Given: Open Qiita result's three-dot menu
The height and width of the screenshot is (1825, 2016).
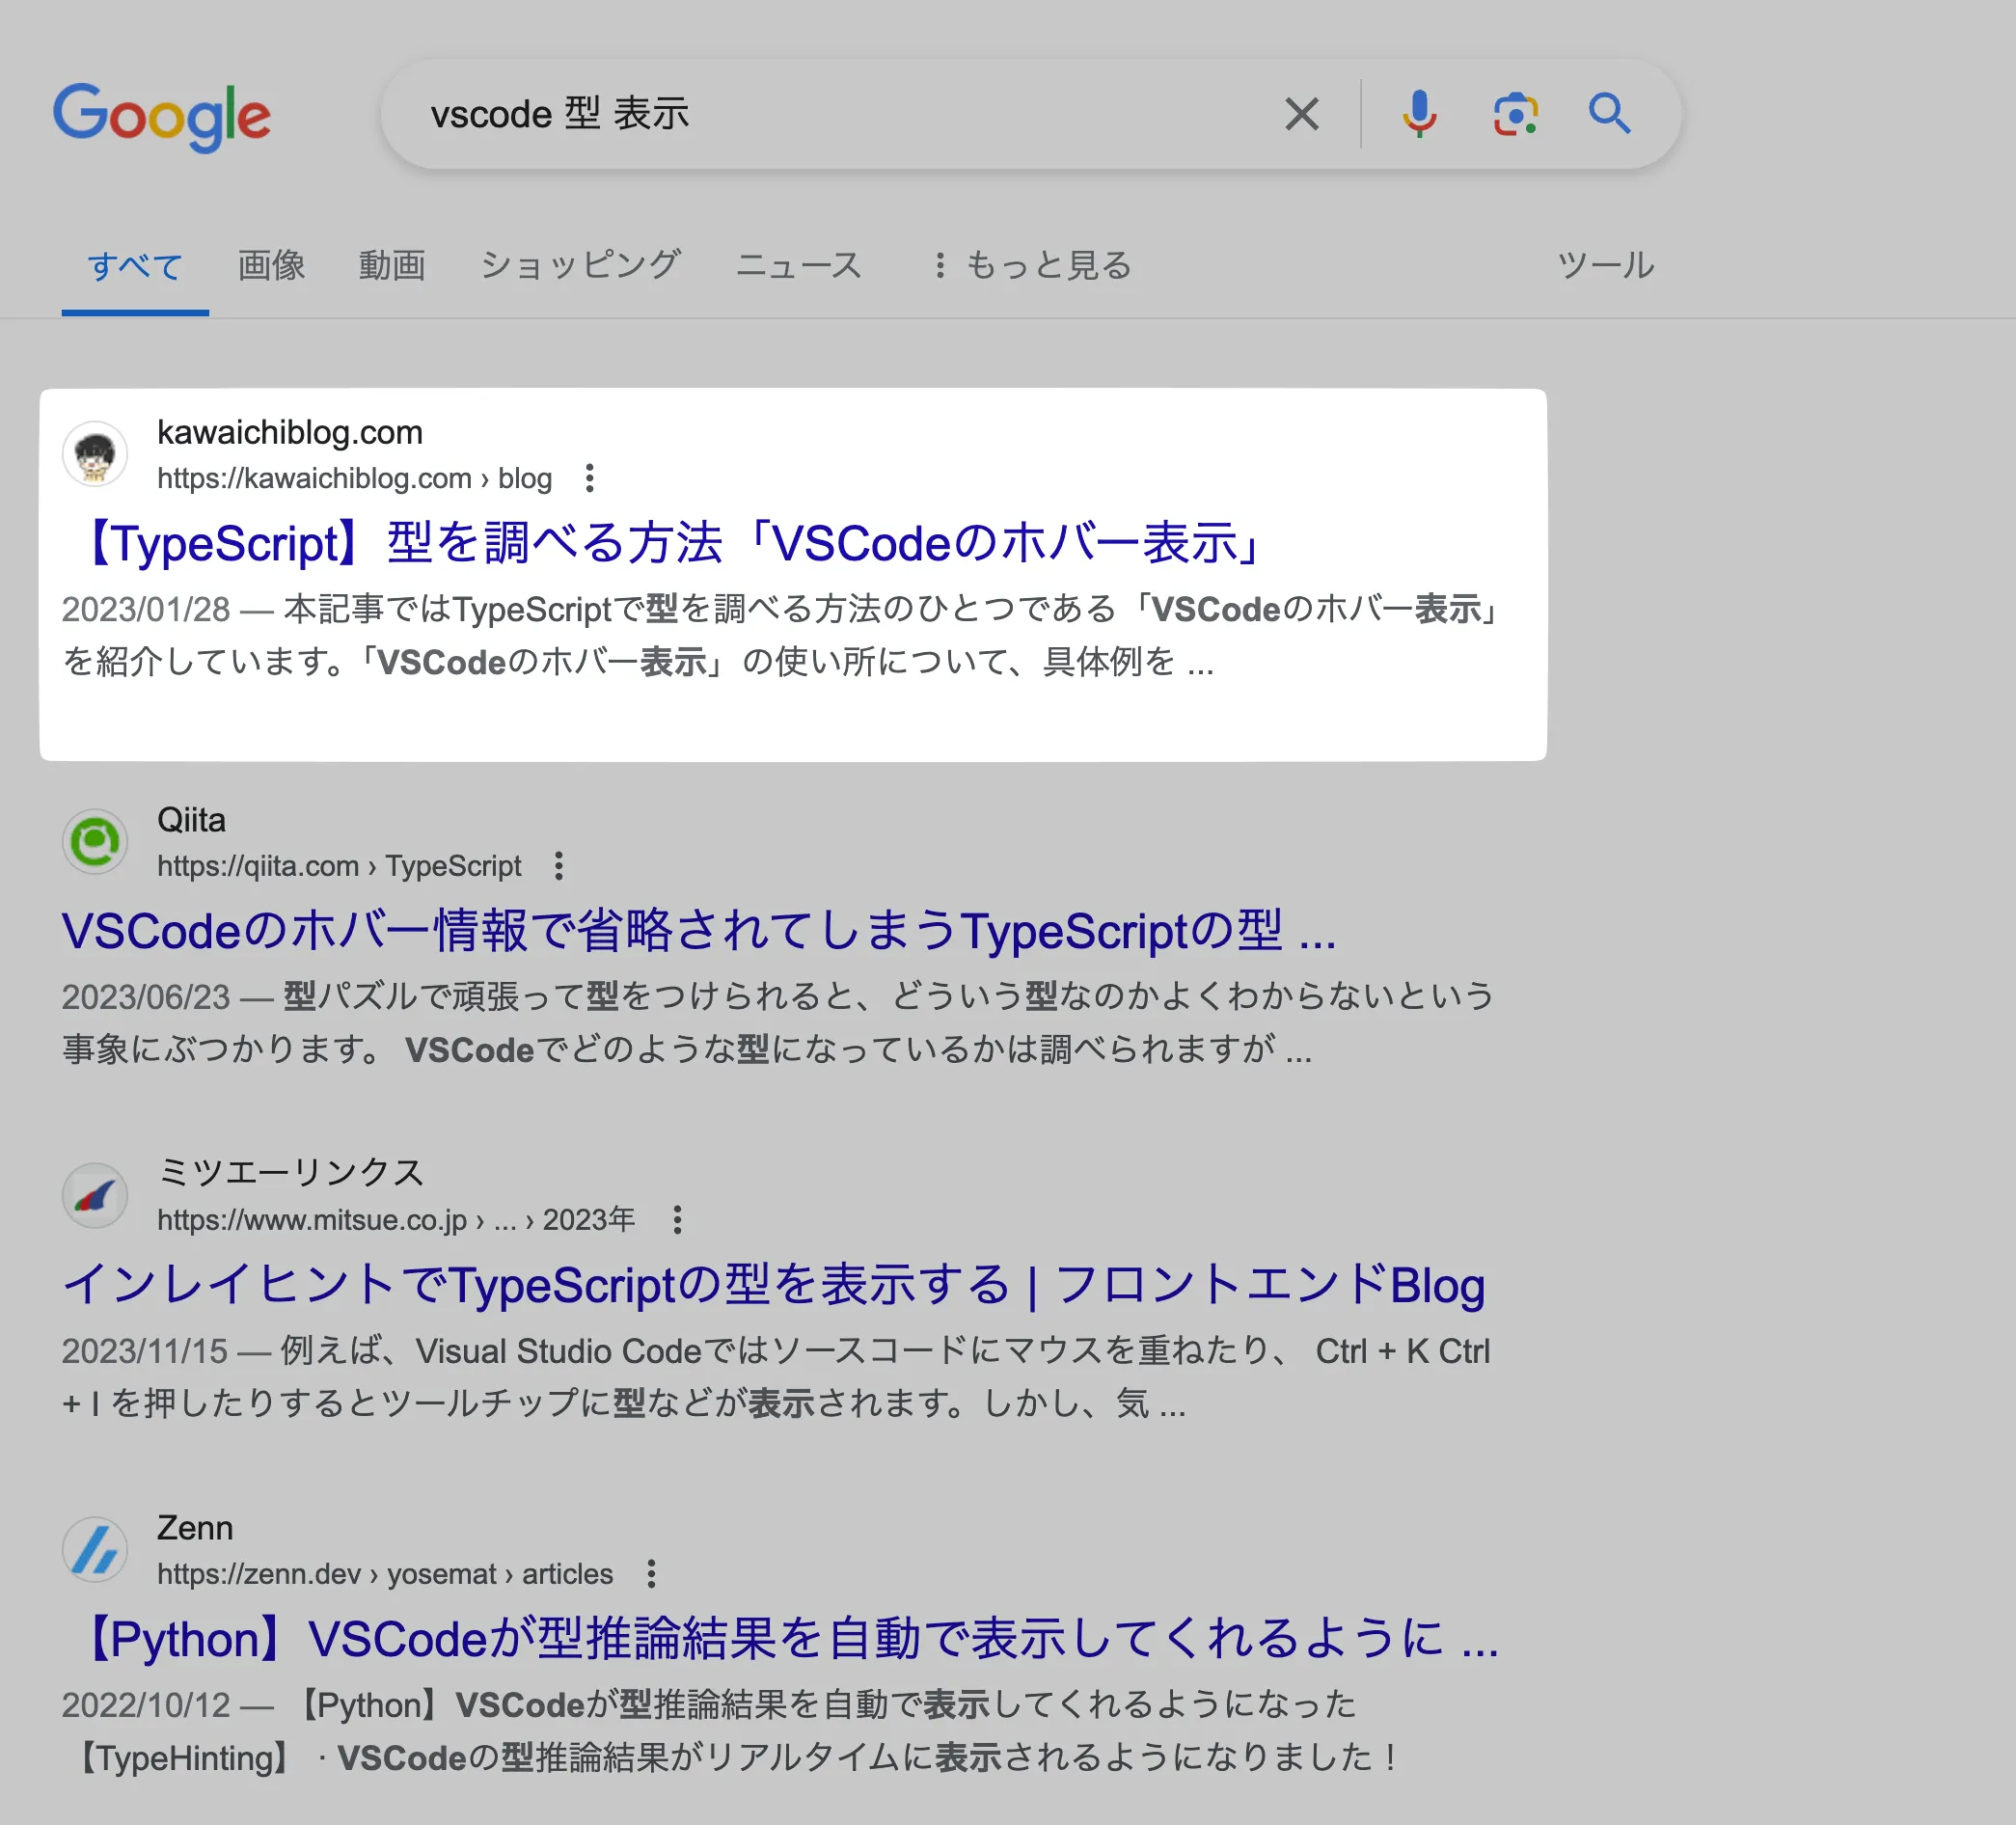Looking at the screenshot, I should click(x=559, y=866).
